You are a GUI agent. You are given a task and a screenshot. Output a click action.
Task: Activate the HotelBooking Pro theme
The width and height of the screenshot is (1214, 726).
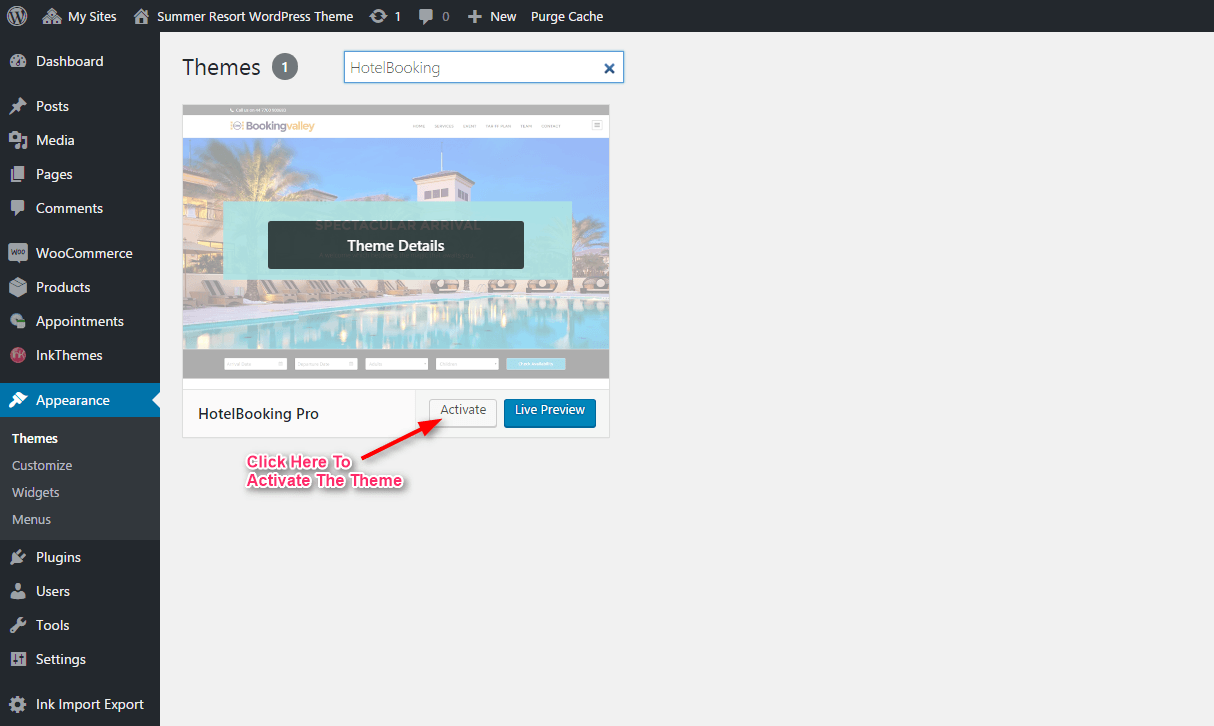point(463,412)
